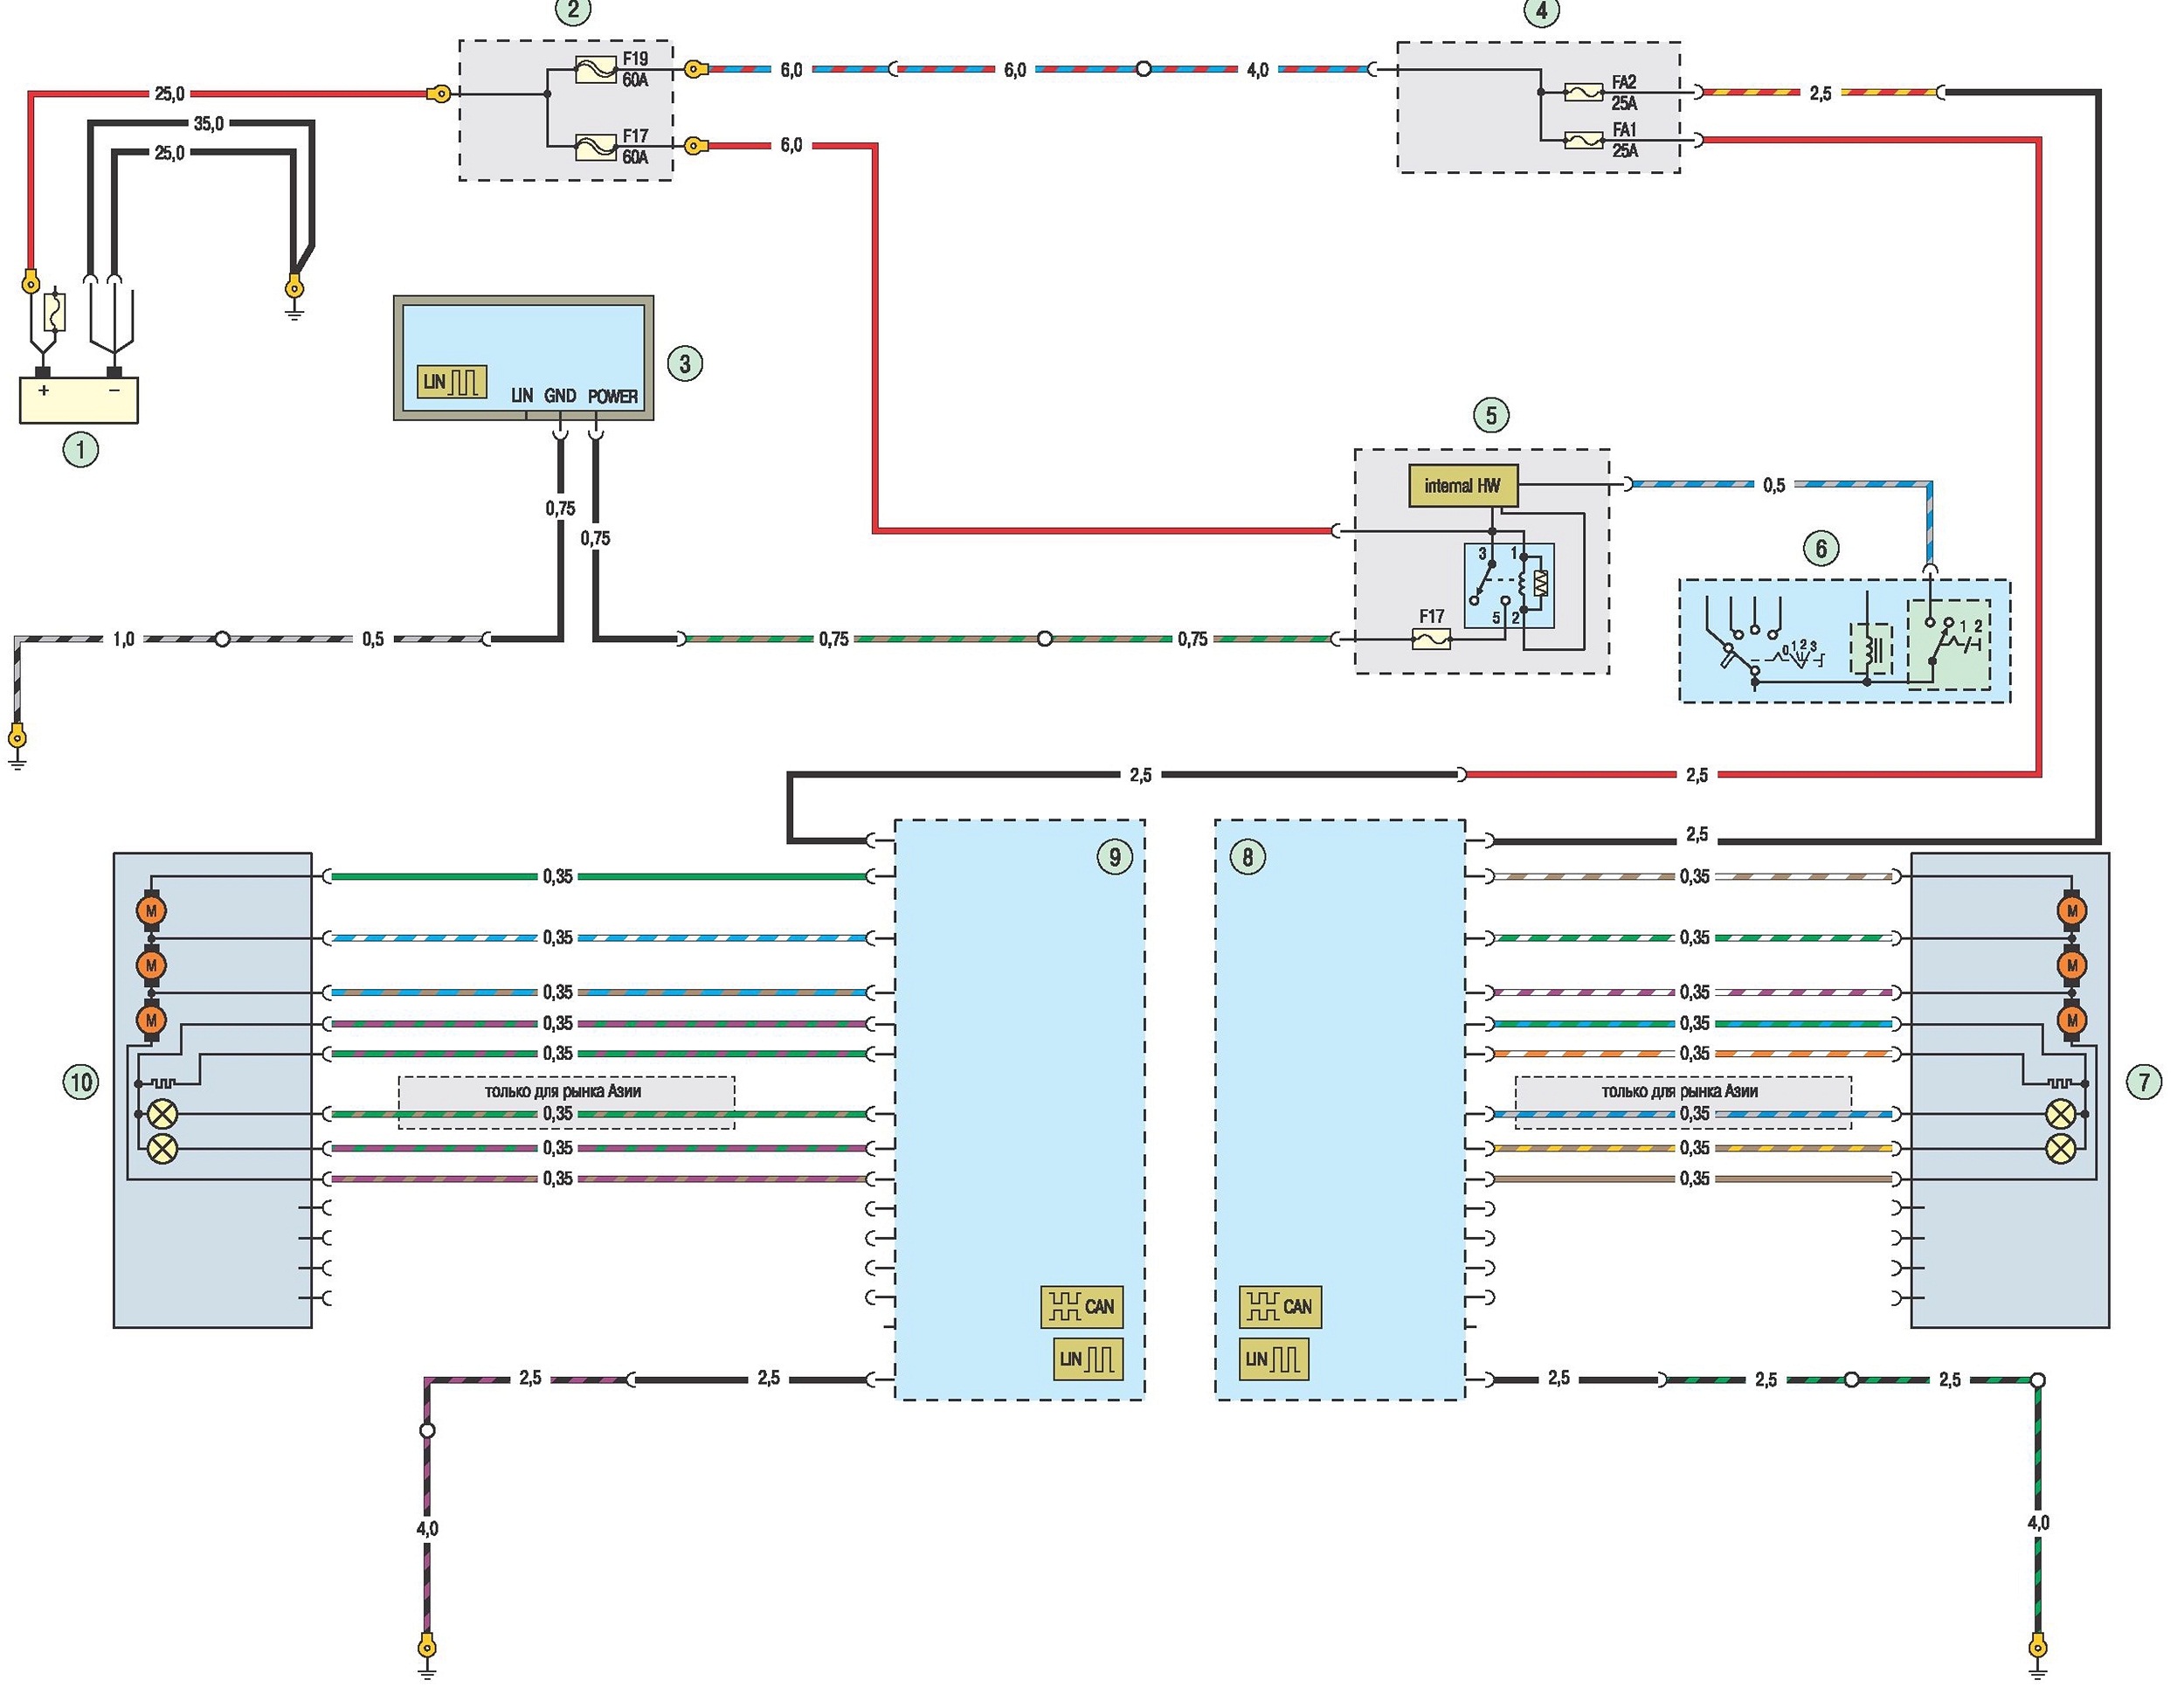Click the 'POWER' pin label on module 3

pos(613,396)
